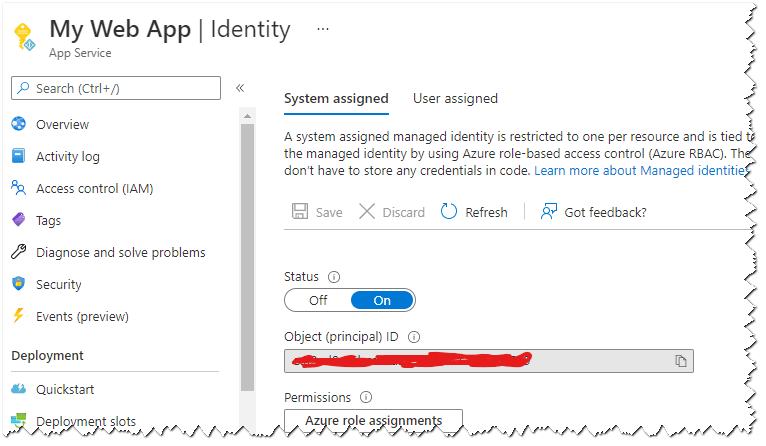
Task: Click the Azure role assignments button
Action: tap(373, 420)
